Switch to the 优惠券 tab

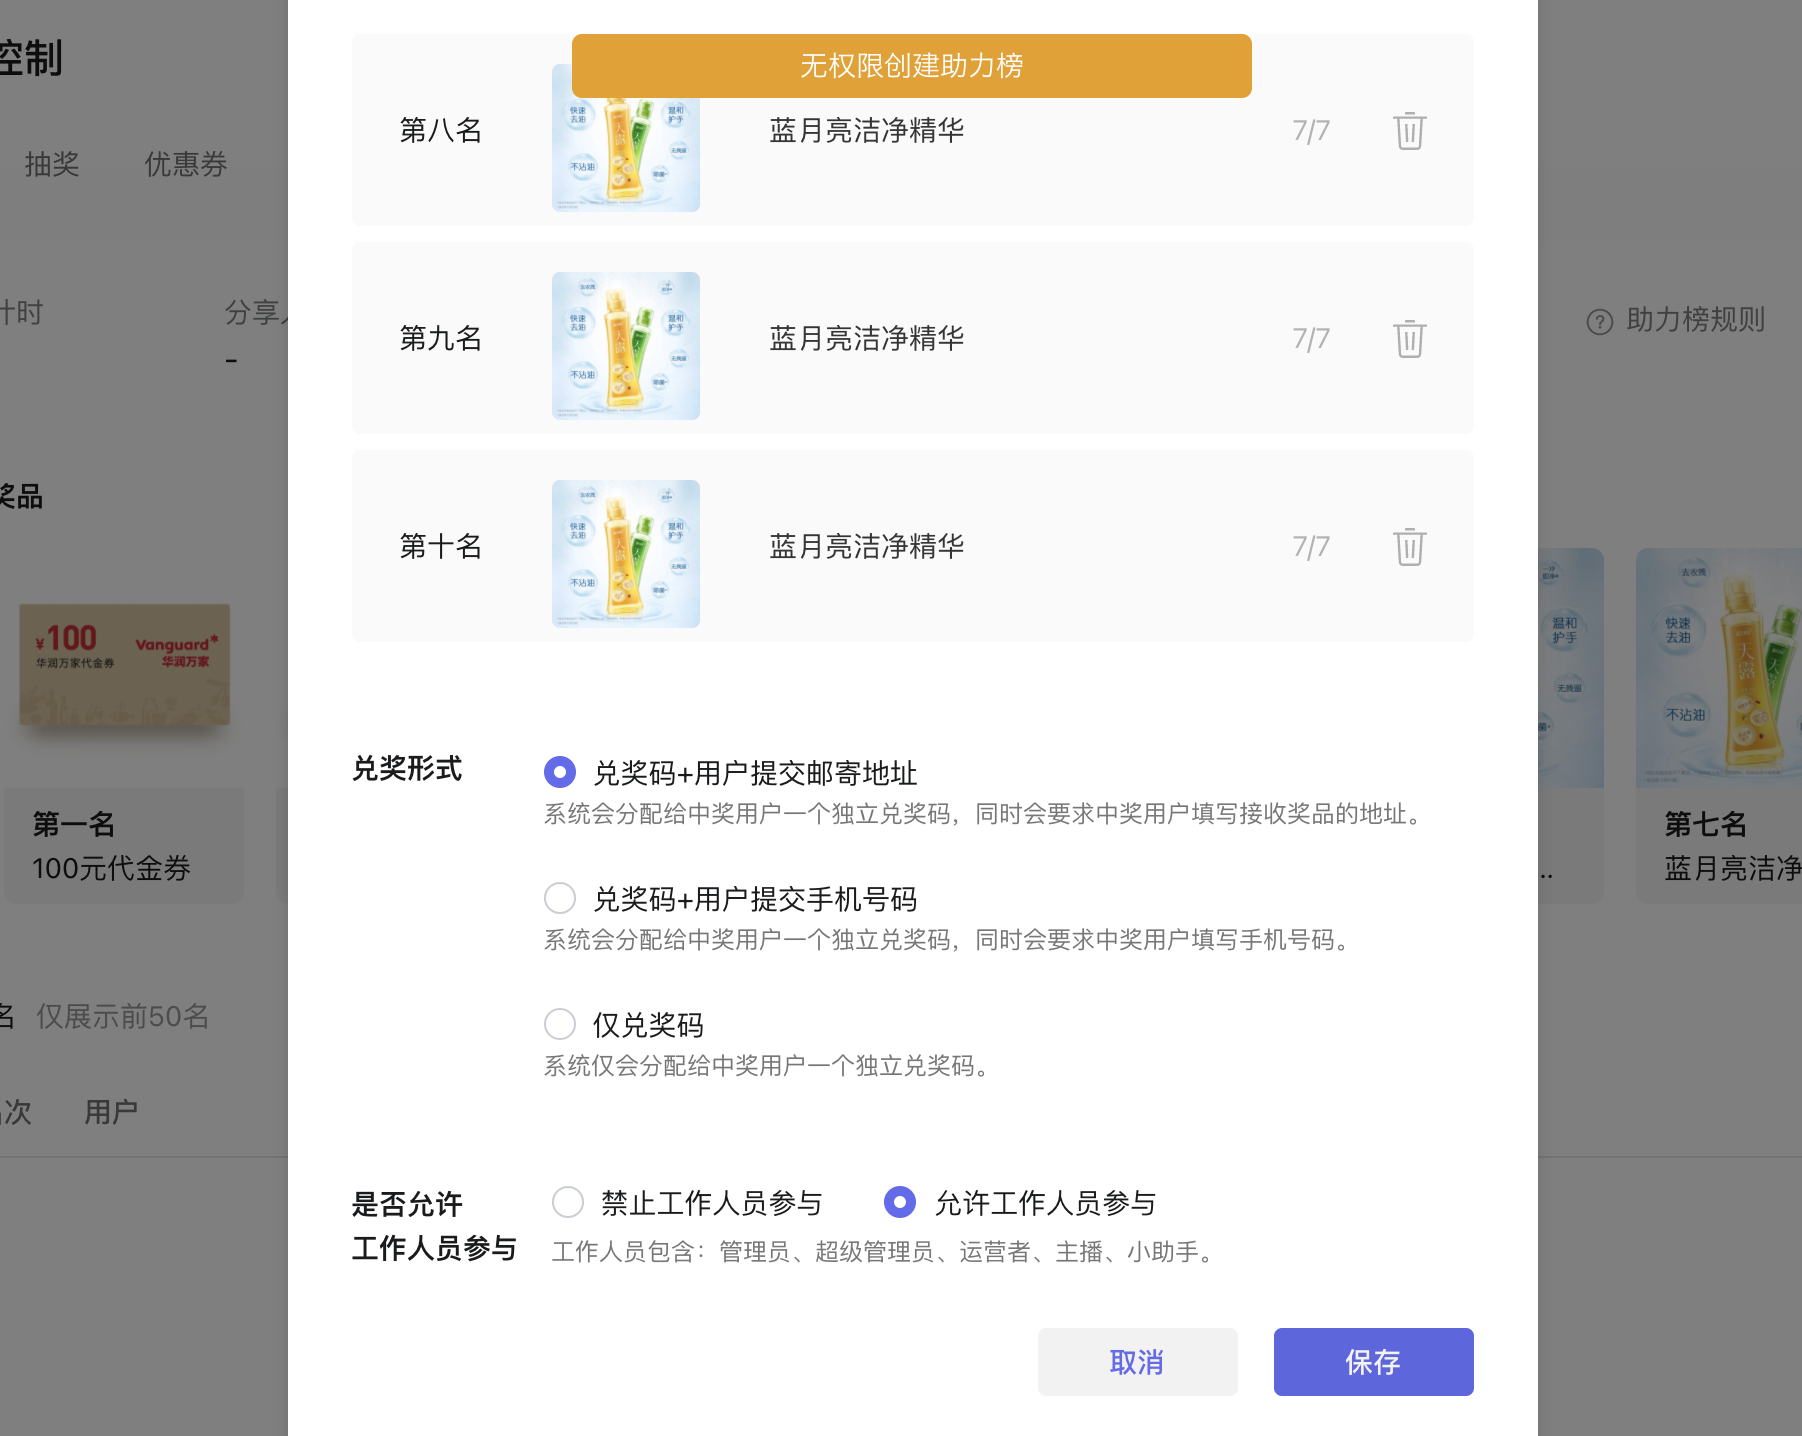pos(186,164)
